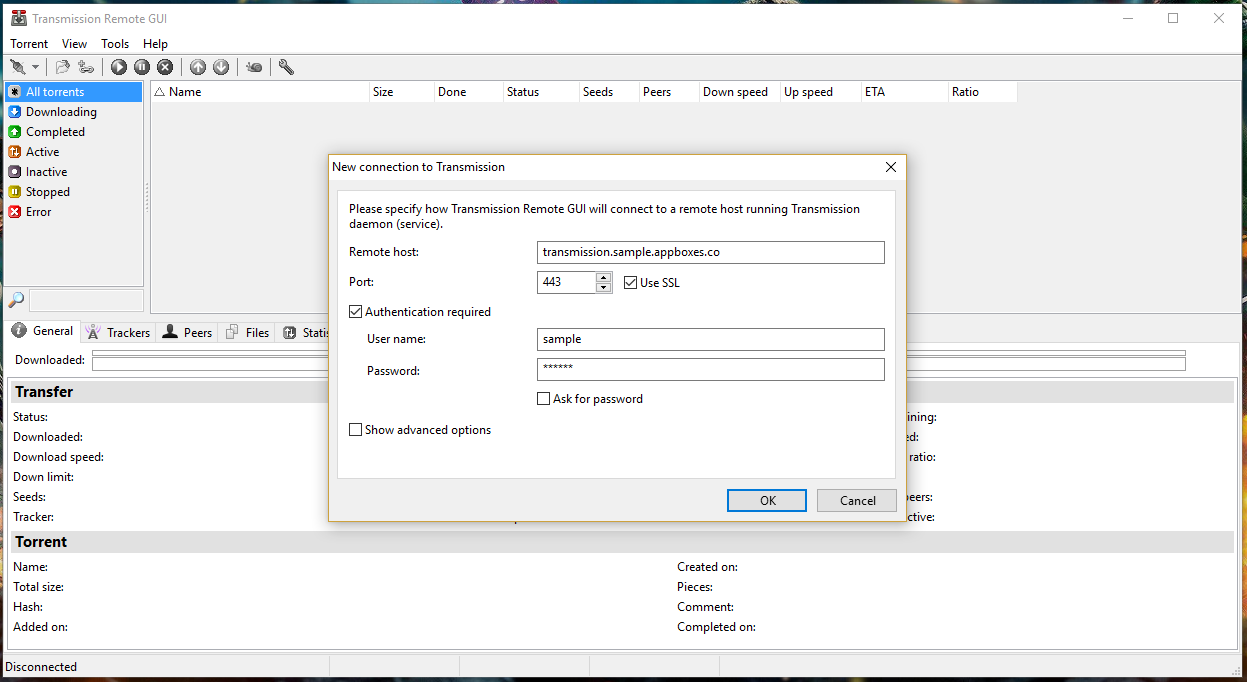Sort torrents by the ETA column

[905, 92]
